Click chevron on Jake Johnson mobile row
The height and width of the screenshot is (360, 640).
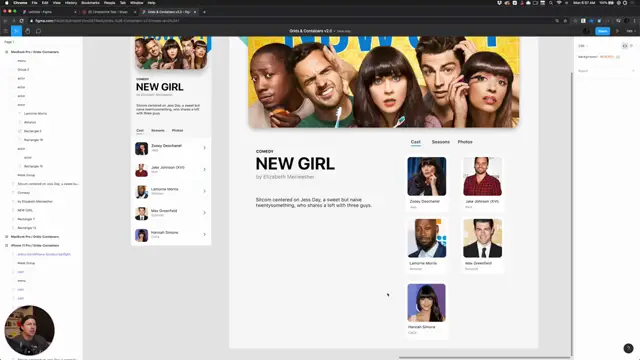[204, 169]
